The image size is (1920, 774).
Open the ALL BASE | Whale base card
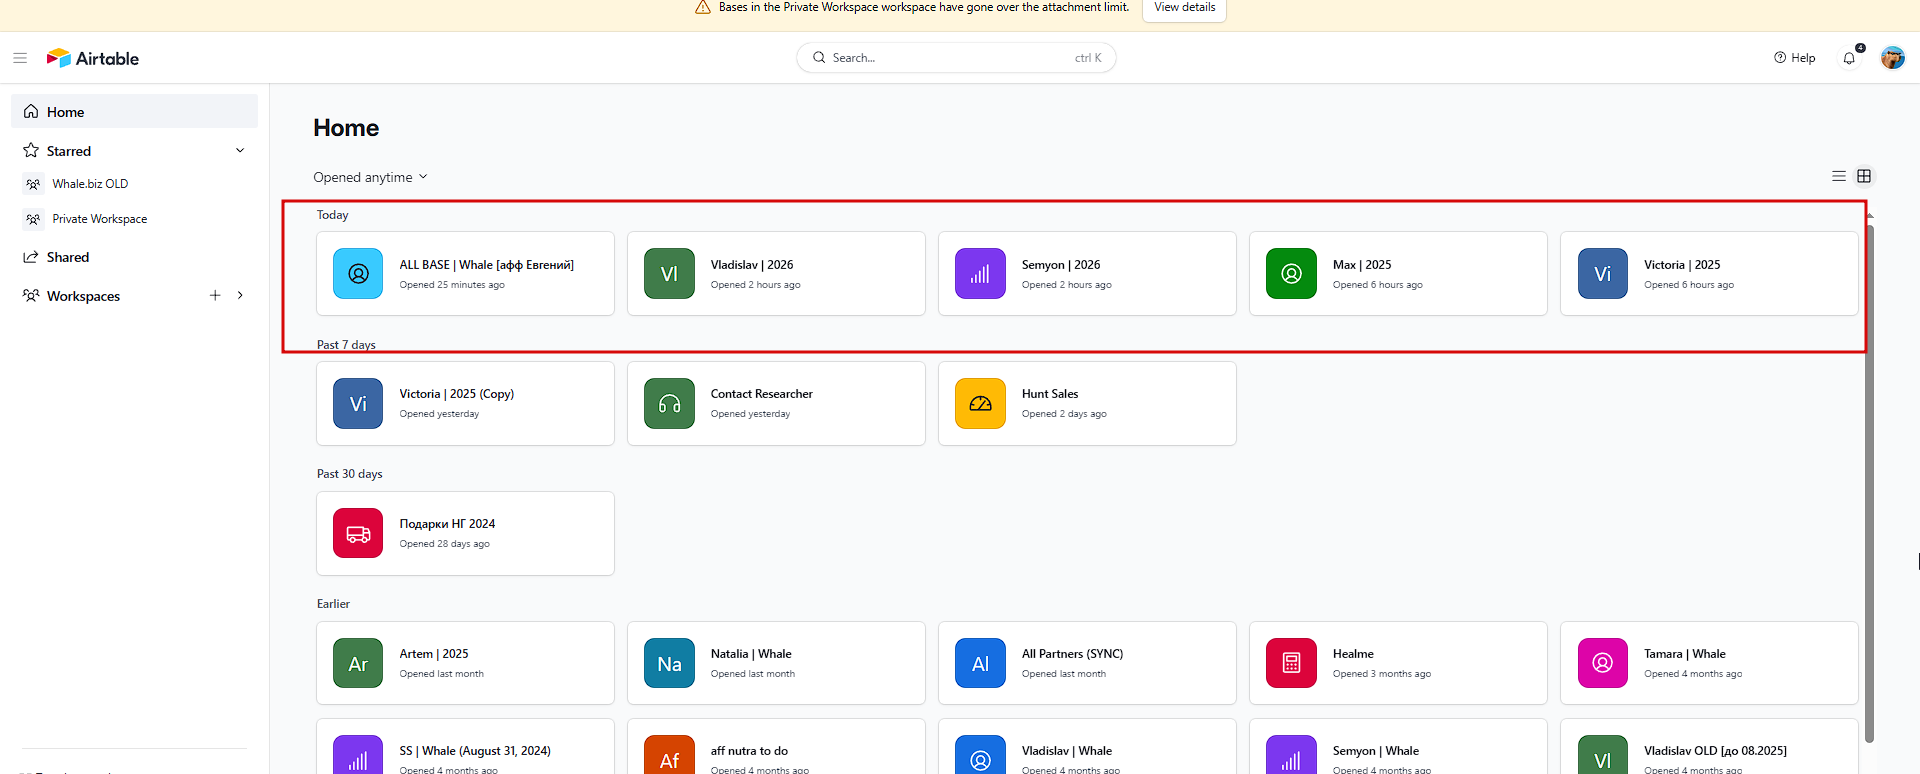pyautogui.click(x=465, y=274)
